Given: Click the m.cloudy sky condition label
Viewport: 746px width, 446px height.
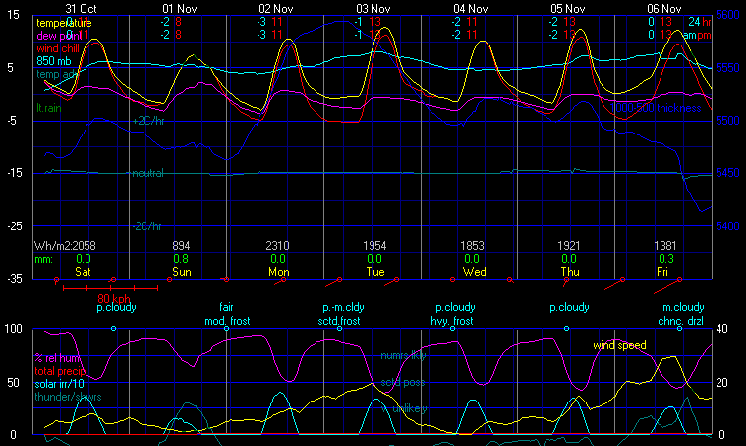Looking at the screenshot, I should tap(683, 307).
